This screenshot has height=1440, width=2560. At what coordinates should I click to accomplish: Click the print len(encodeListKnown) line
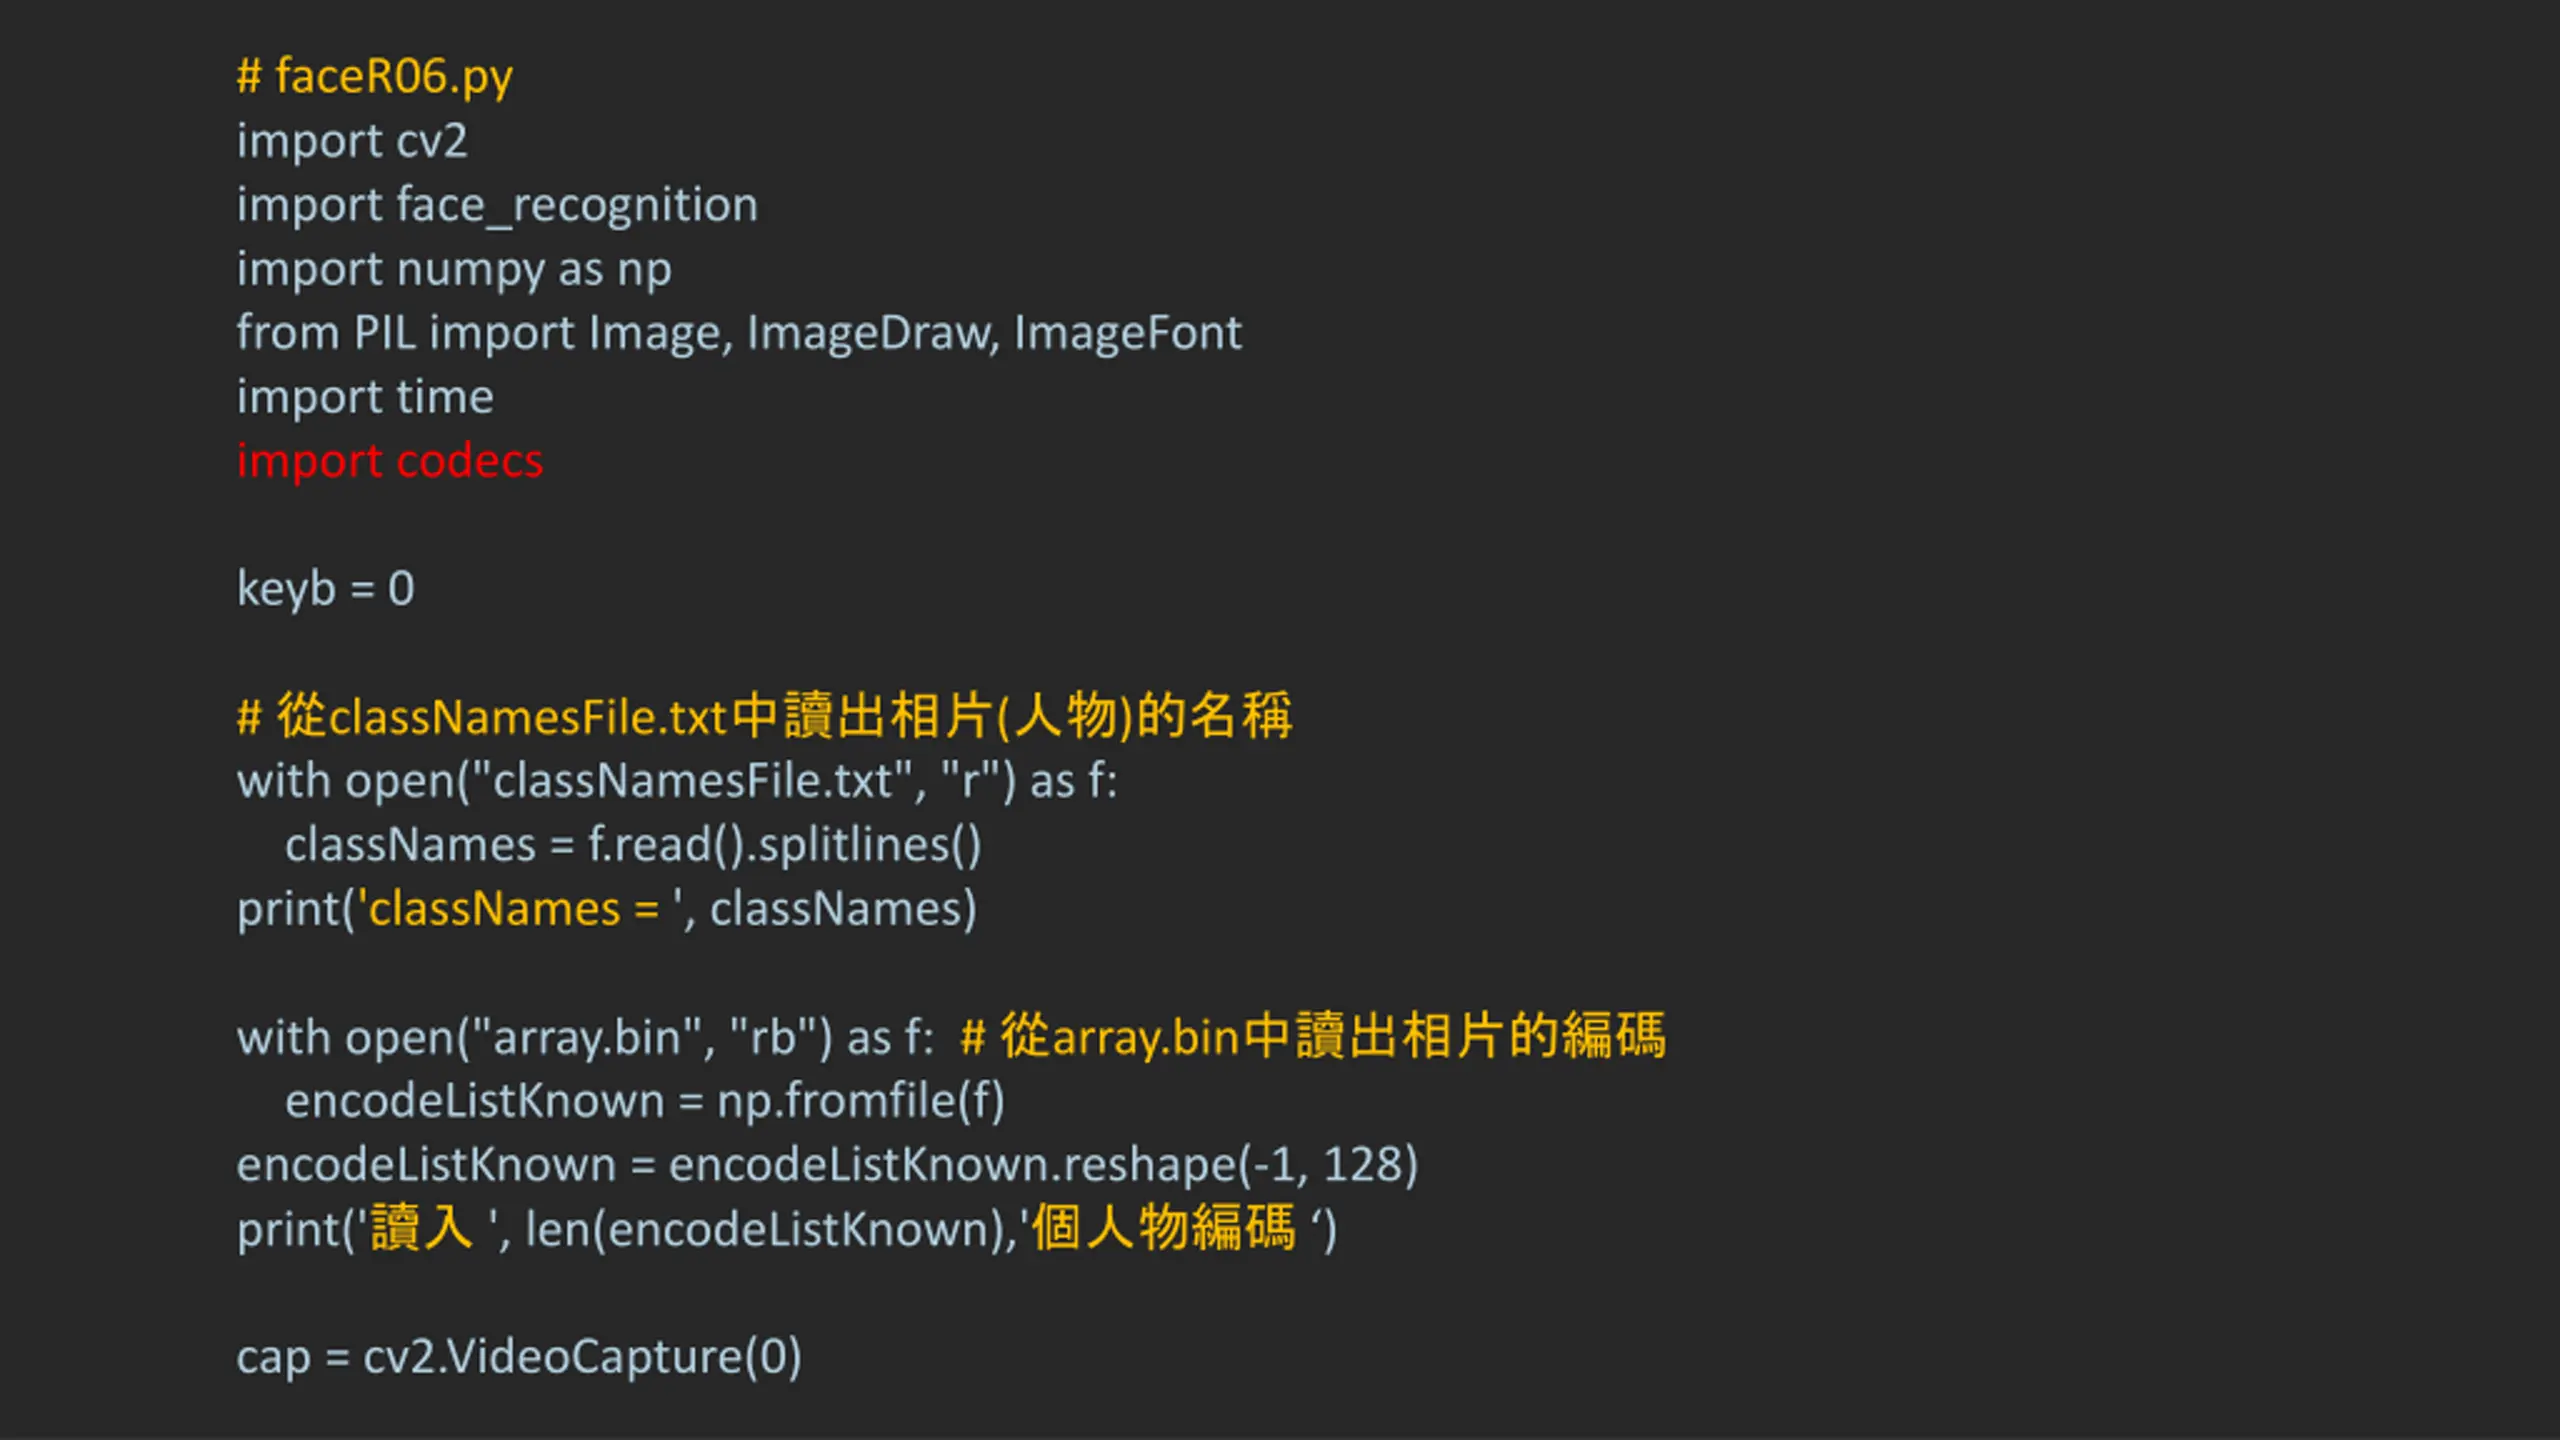point(786,1229)
